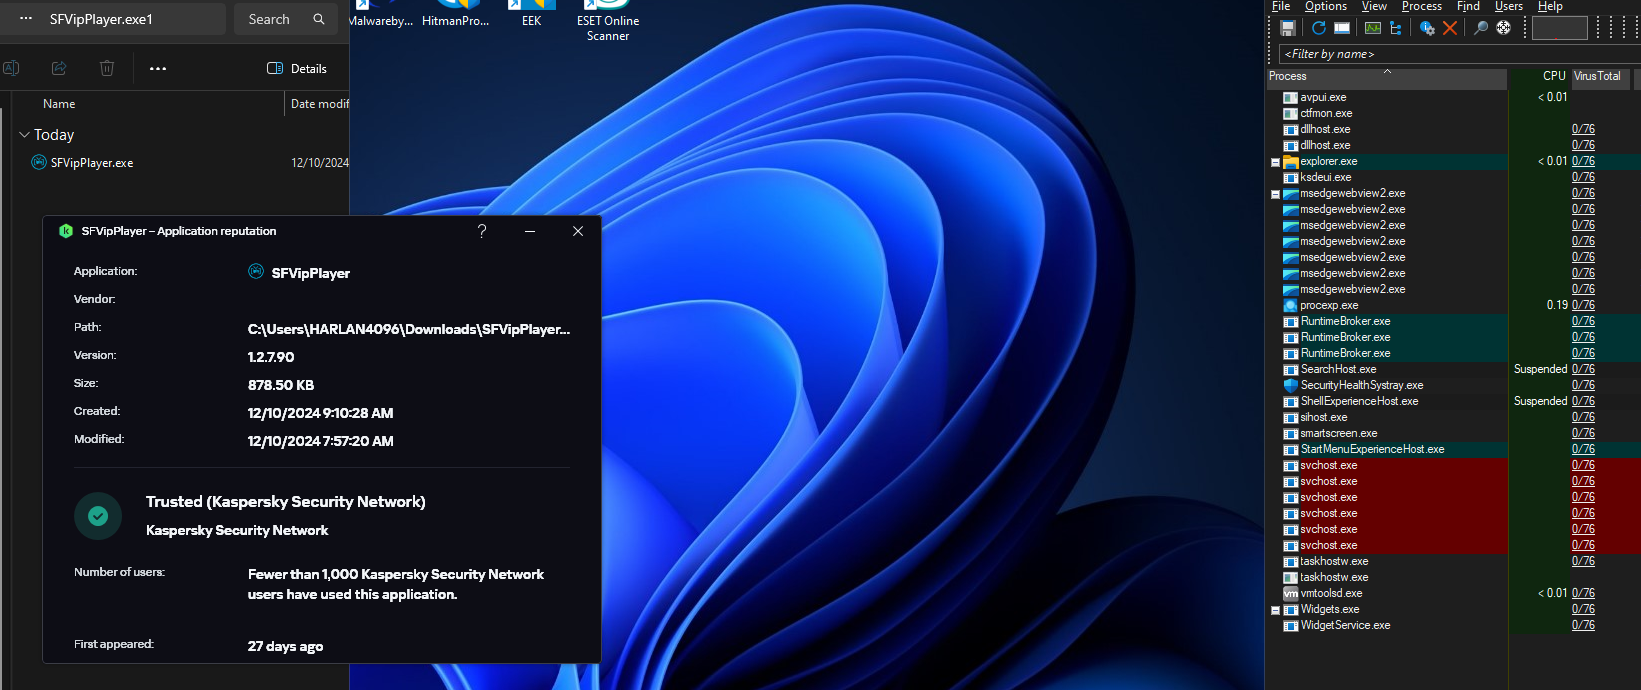
Task: Collapse the Today group in file list
Action: point(25,135)
